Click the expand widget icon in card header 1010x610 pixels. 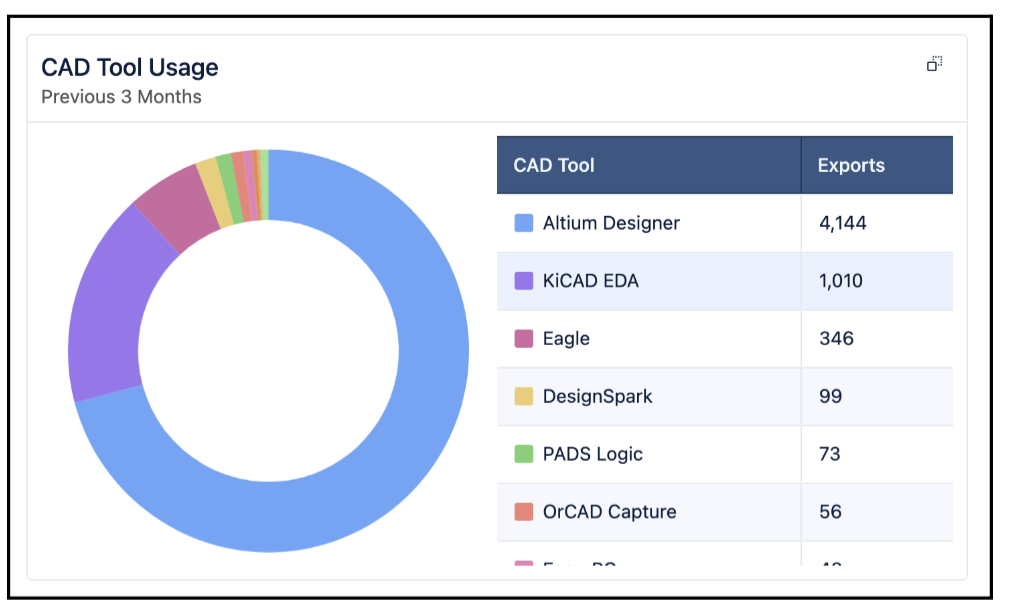(x=935, y=63)
